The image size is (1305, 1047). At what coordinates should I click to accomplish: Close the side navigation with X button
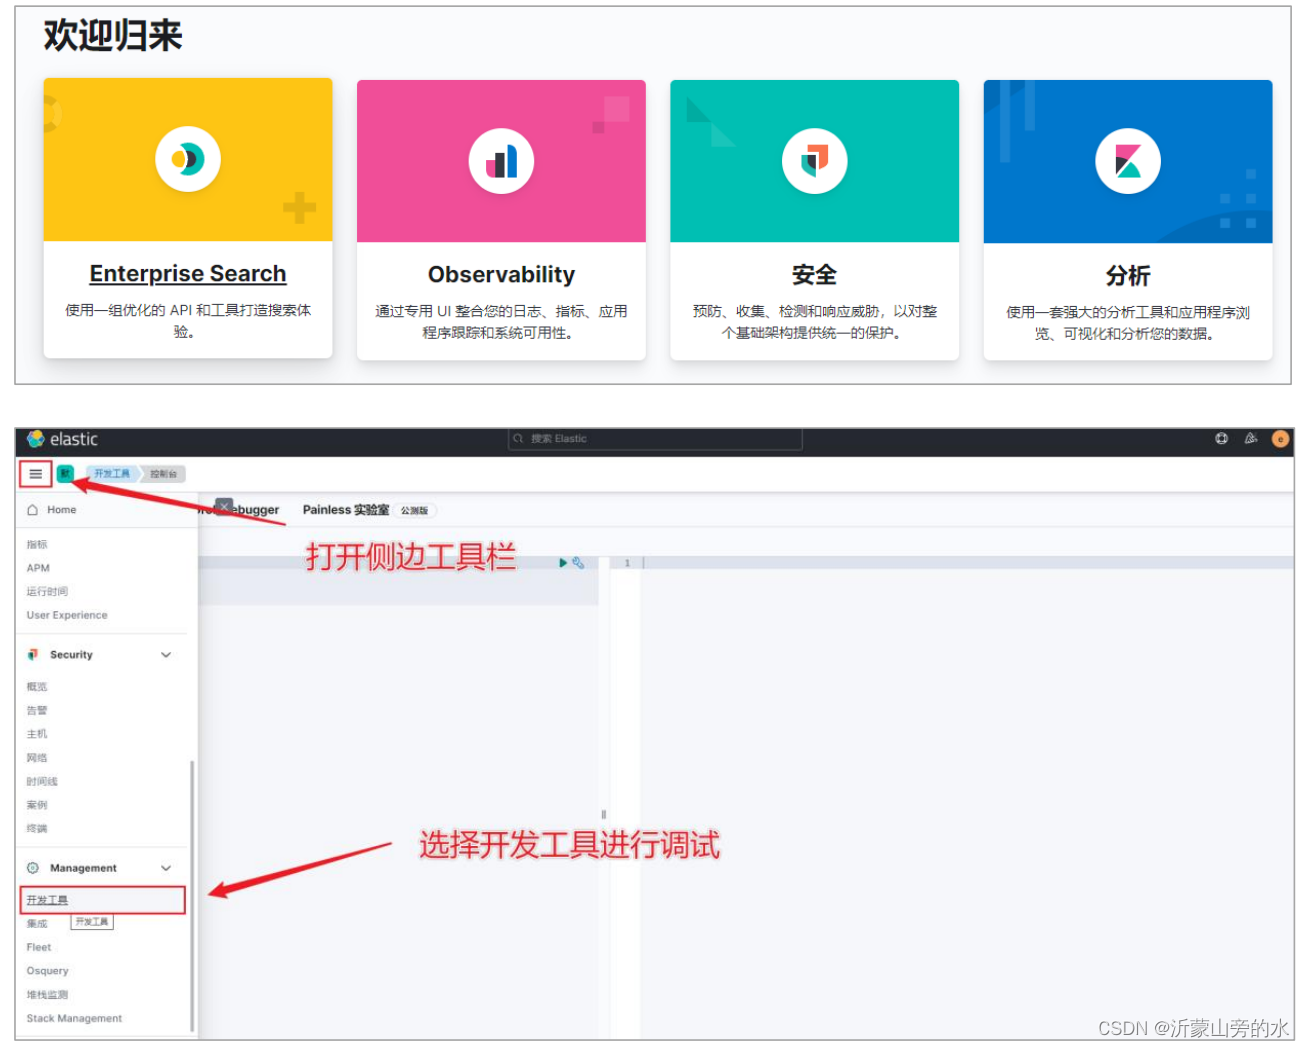point(224,506)
